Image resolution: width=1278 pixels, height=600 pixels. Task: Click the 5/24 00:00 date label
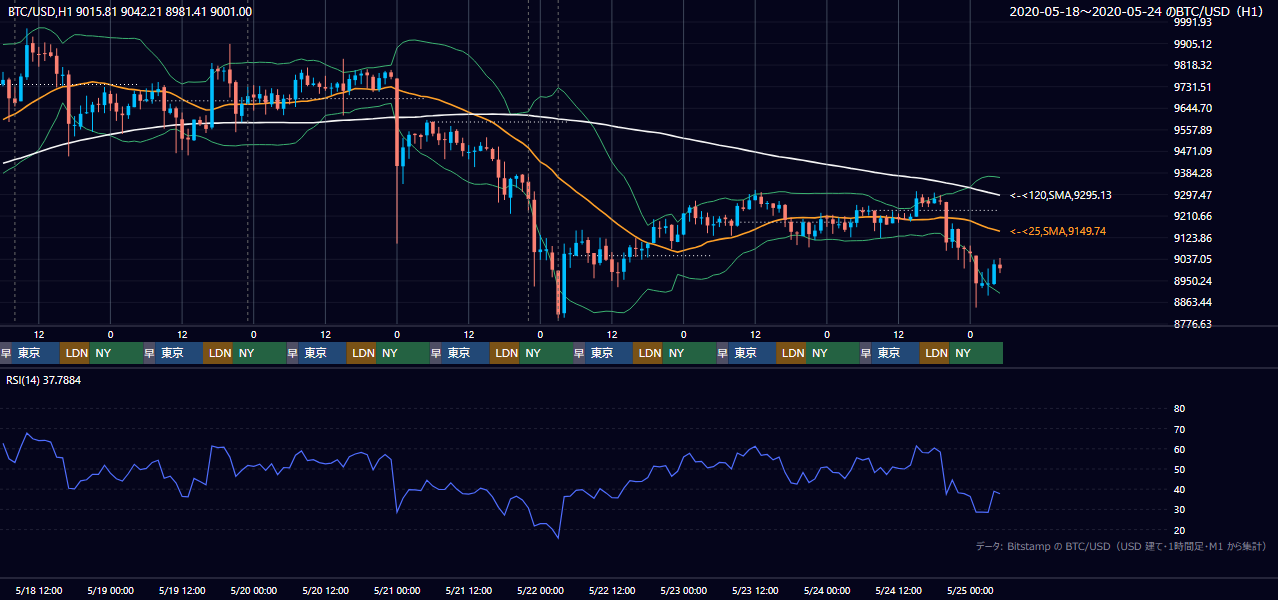[x=826, y=591]
